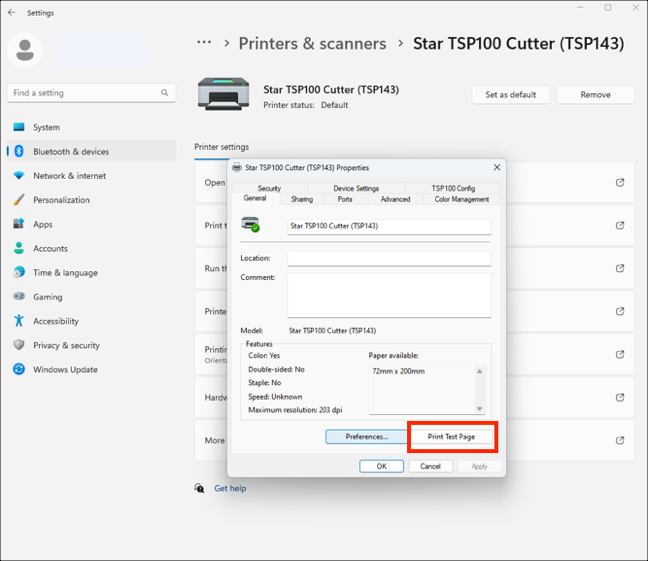Click the 'Printer settings' section heading
The width and height of the screenshot is (648, 561).
click(x=222, y=147)
